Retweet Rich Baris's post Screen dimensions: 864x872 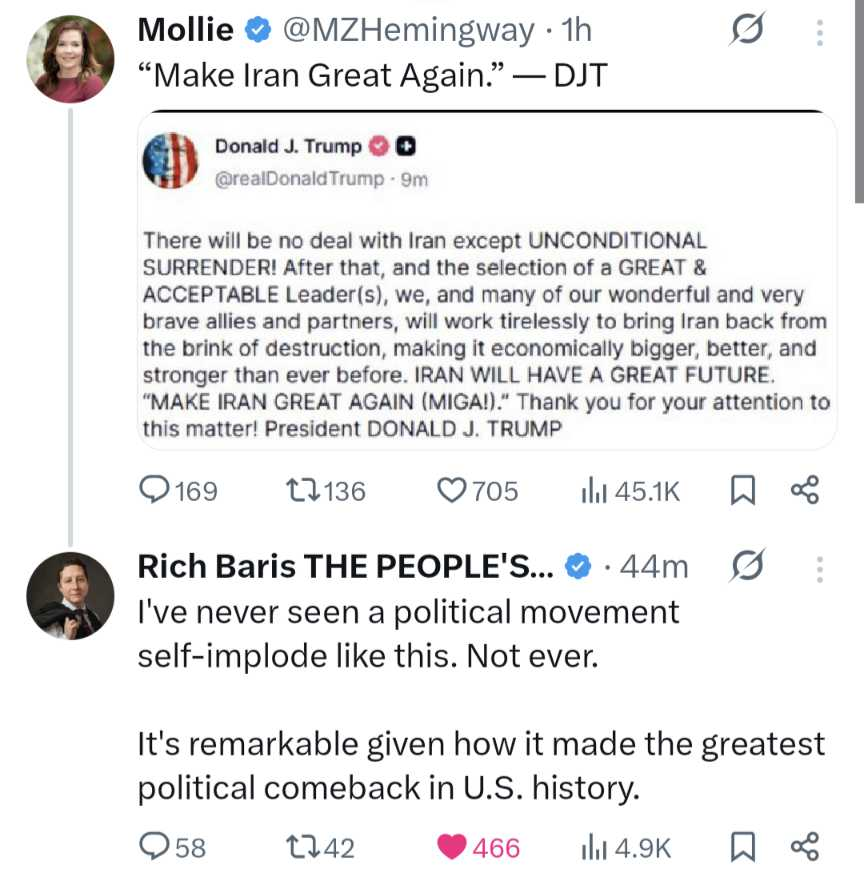[300, 848]
